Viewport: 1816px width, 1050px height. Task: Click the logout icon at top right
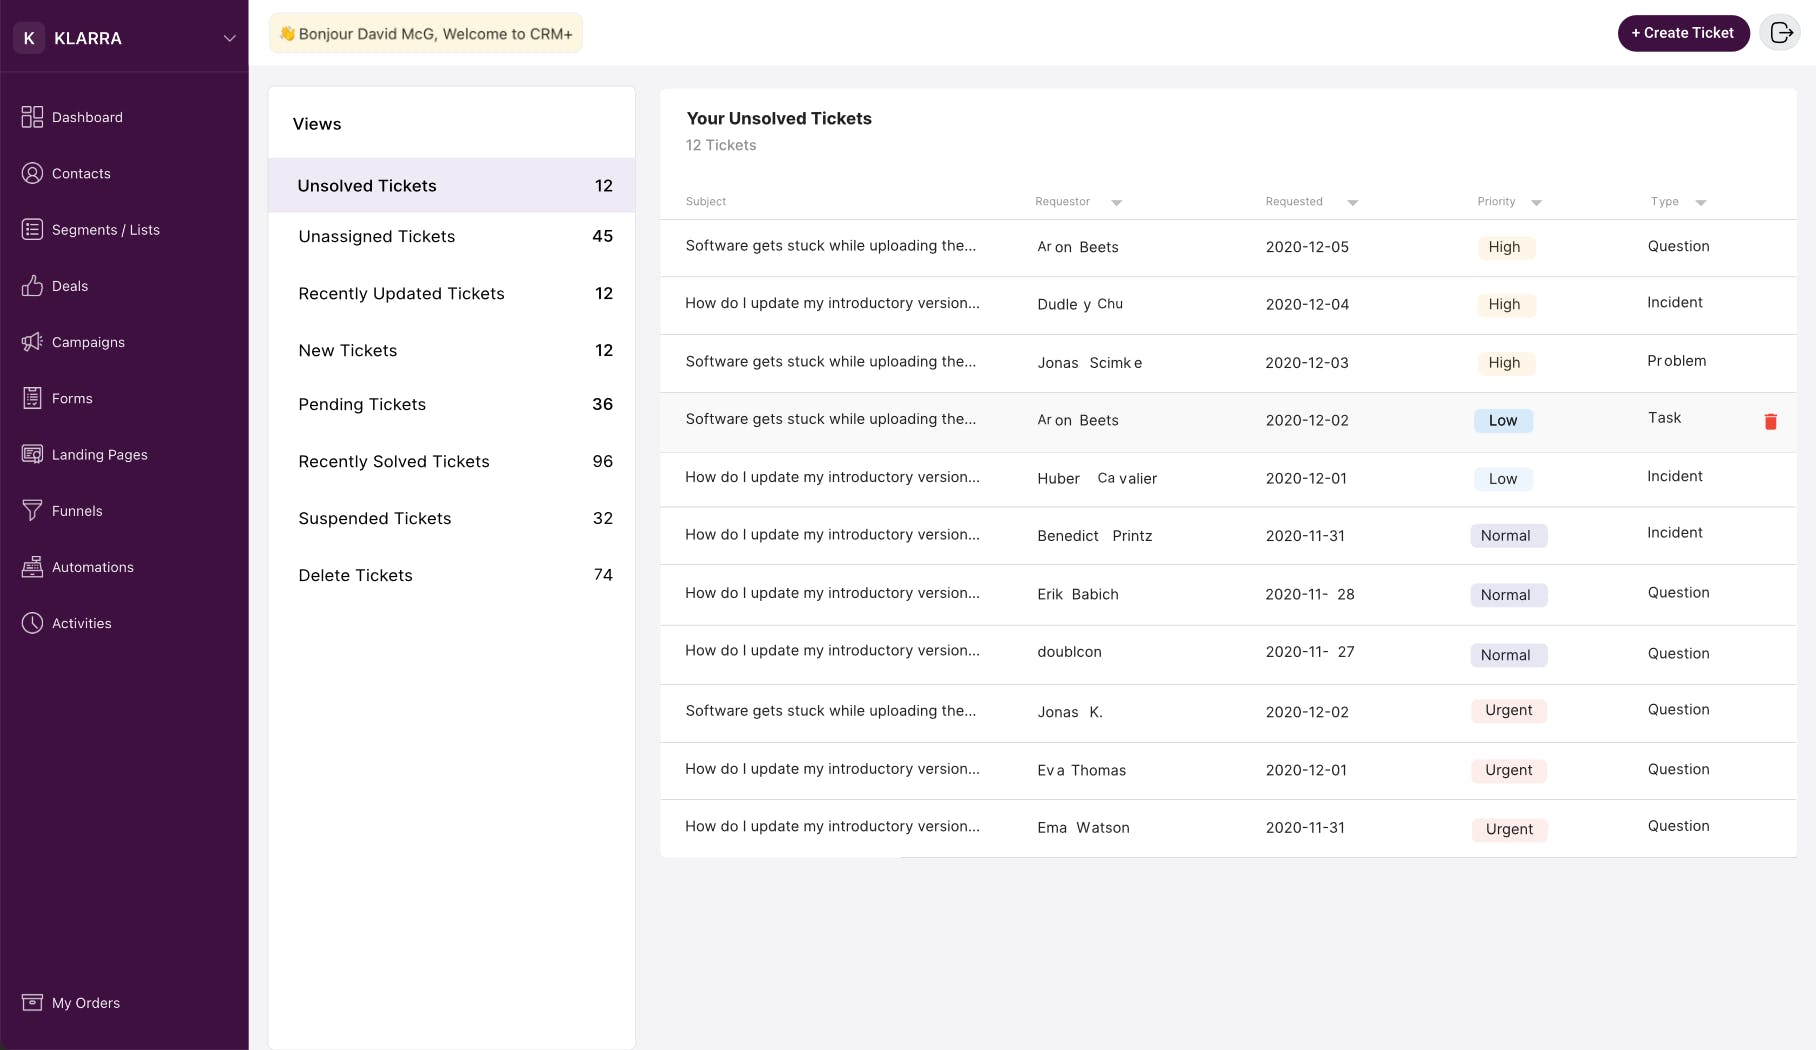[x=1780, y=33]
